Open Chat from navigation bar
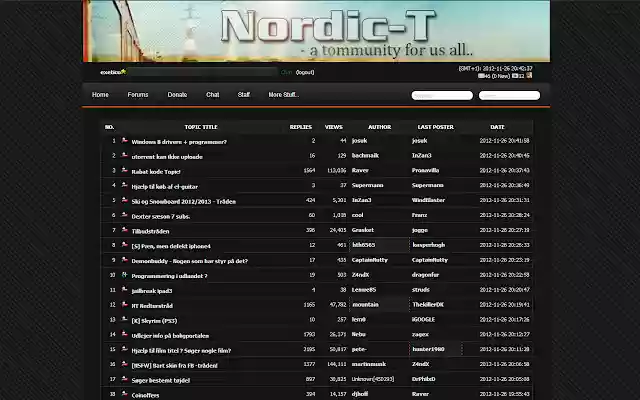The image size is (640, 400). [x=213, y=95]
